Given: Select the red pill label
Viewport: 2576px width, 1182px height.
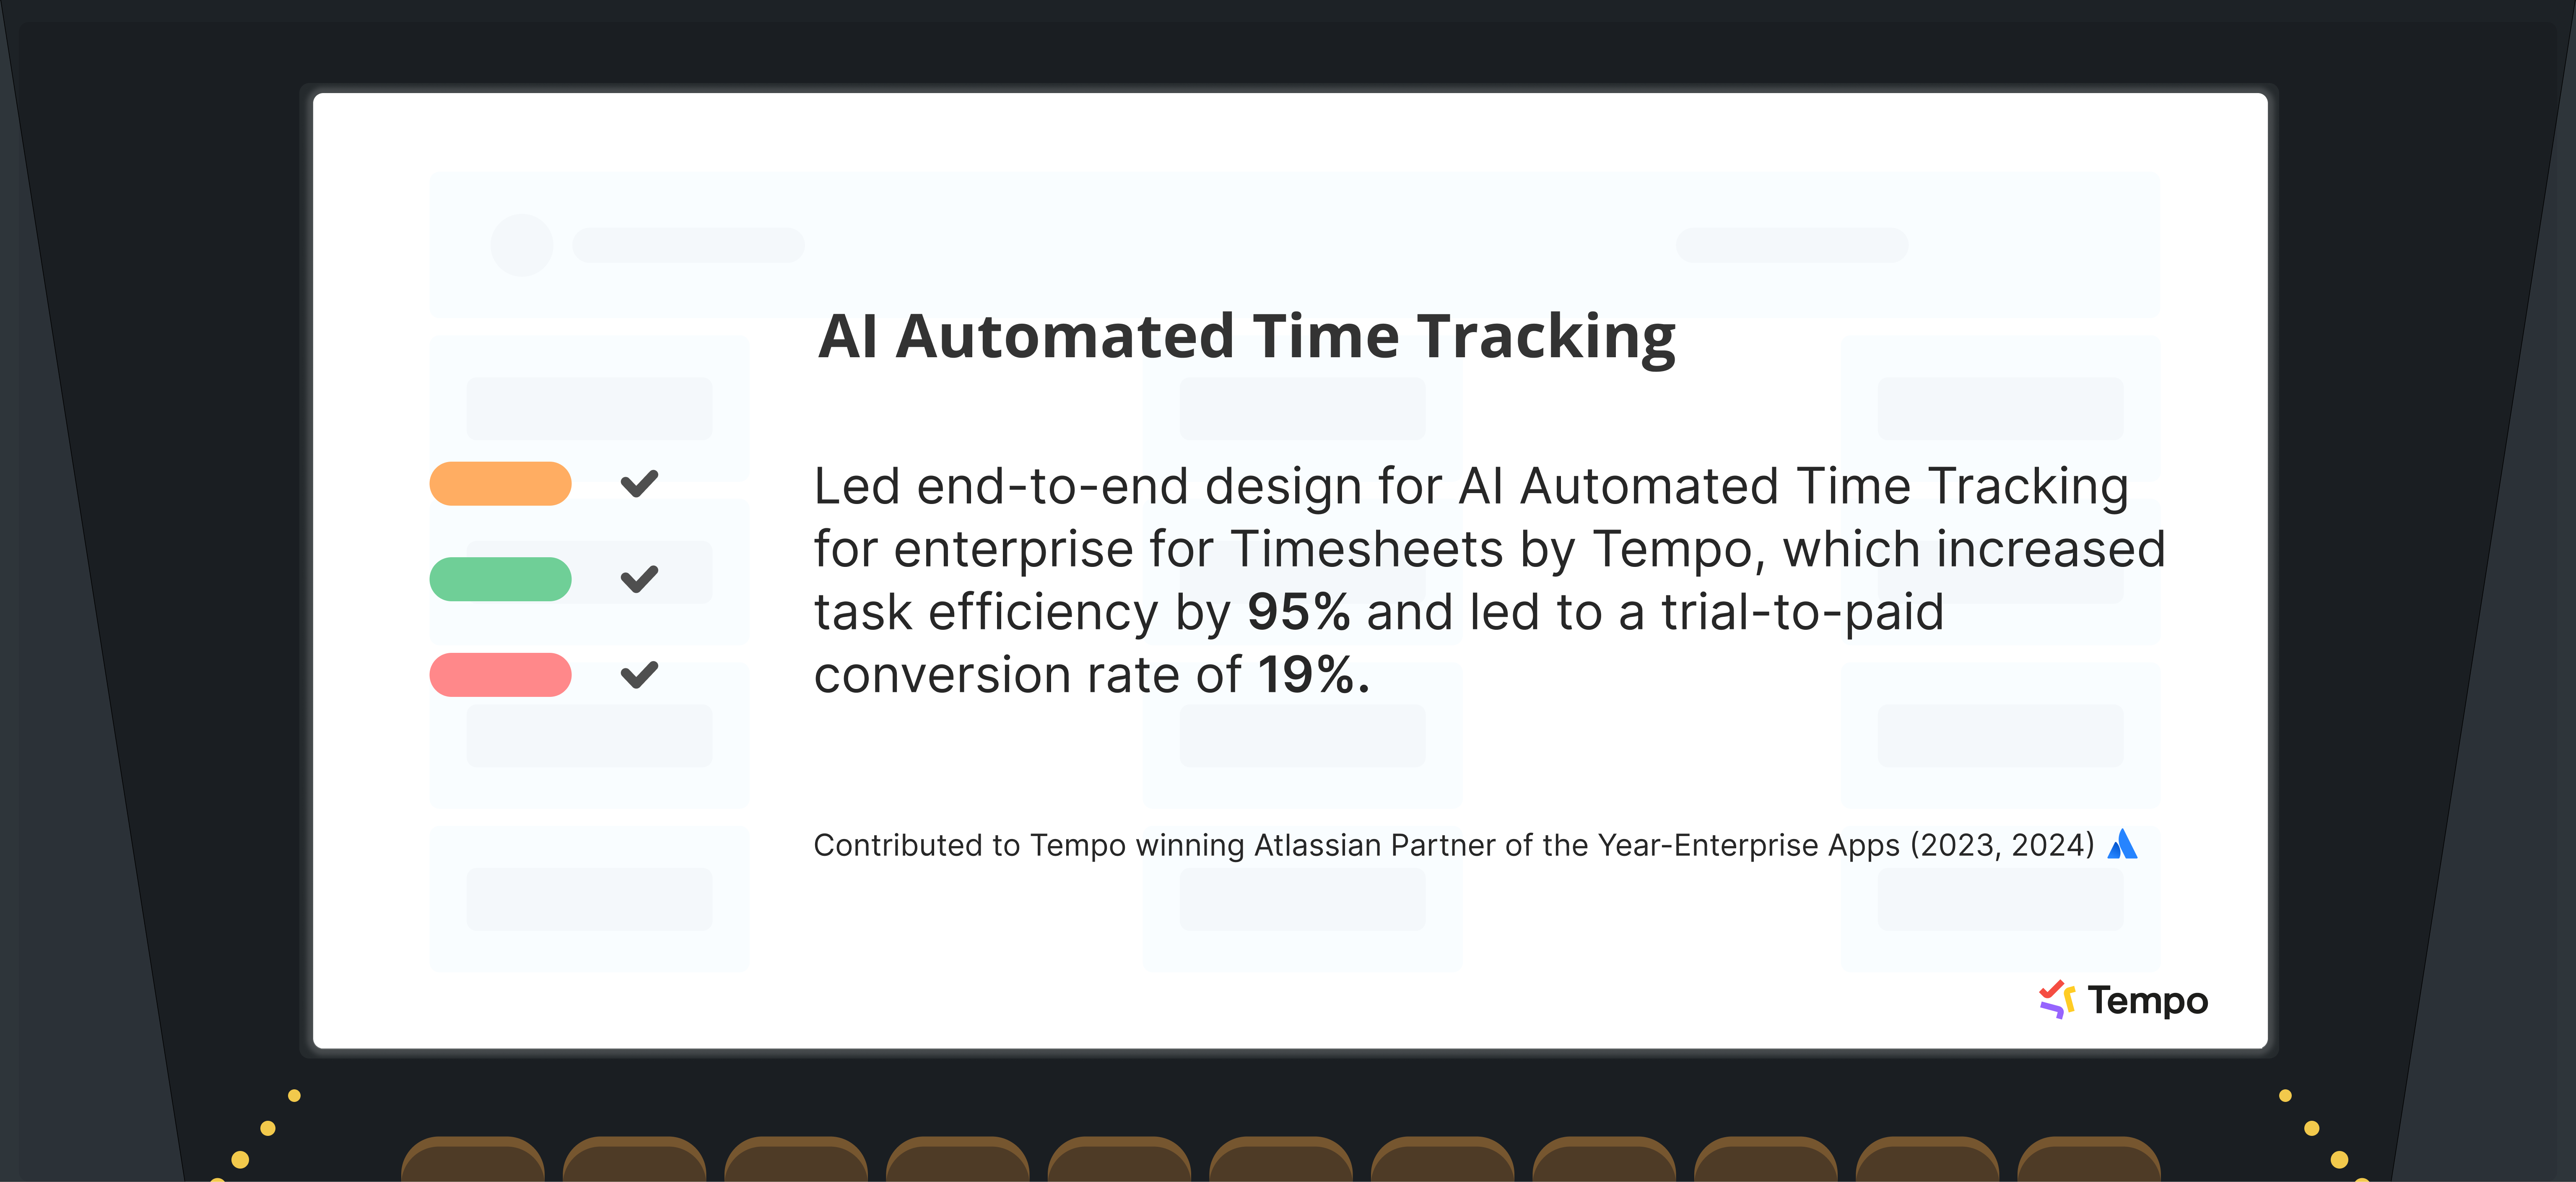Looking at the screenshot, I should pyautogui.click(x=500, y=675).
